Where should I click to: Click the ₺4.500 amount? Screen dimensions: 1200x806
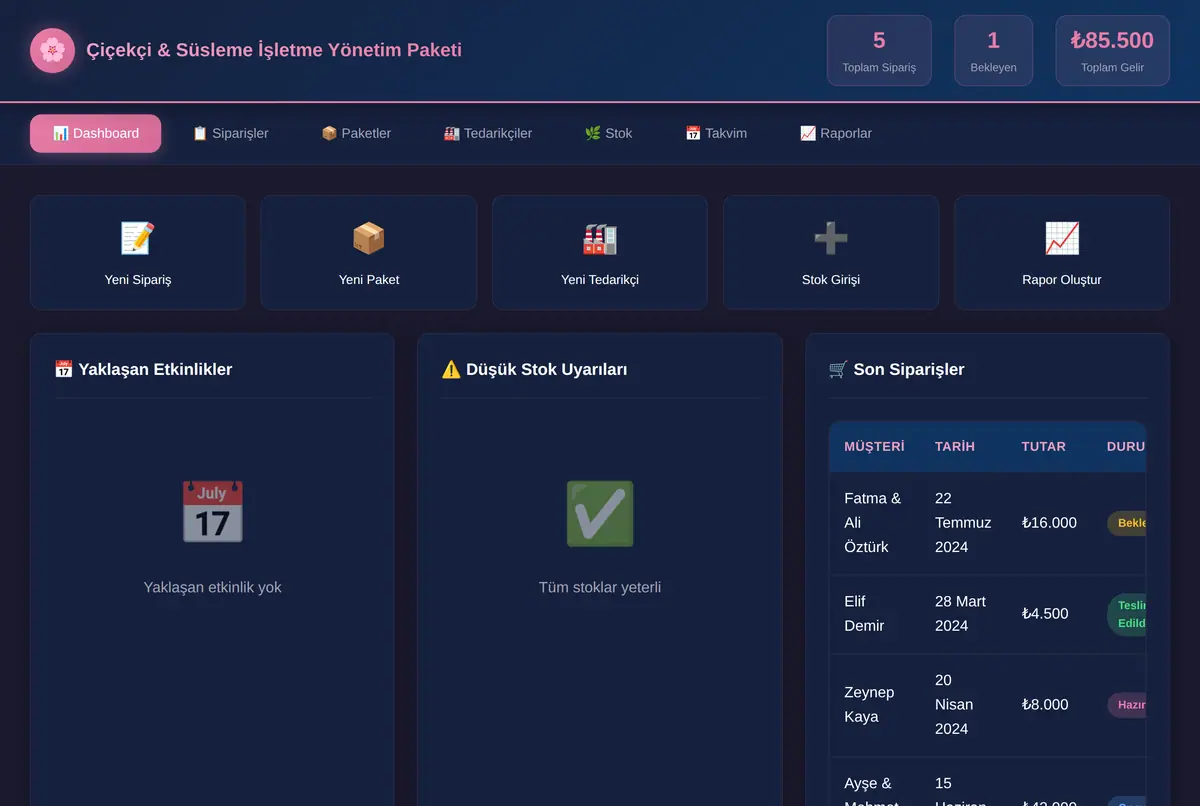1045,613
